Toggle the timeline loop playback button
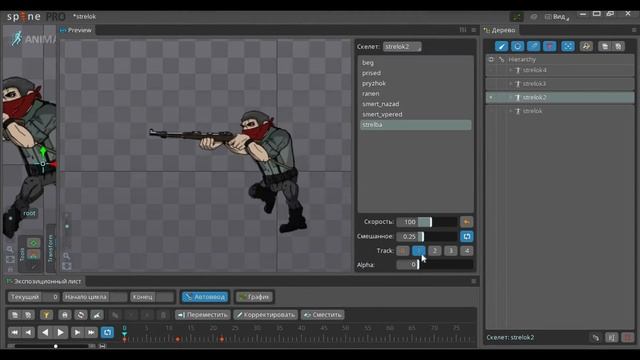The width and height of the screenshot is (640, 360). coord(107,332)
